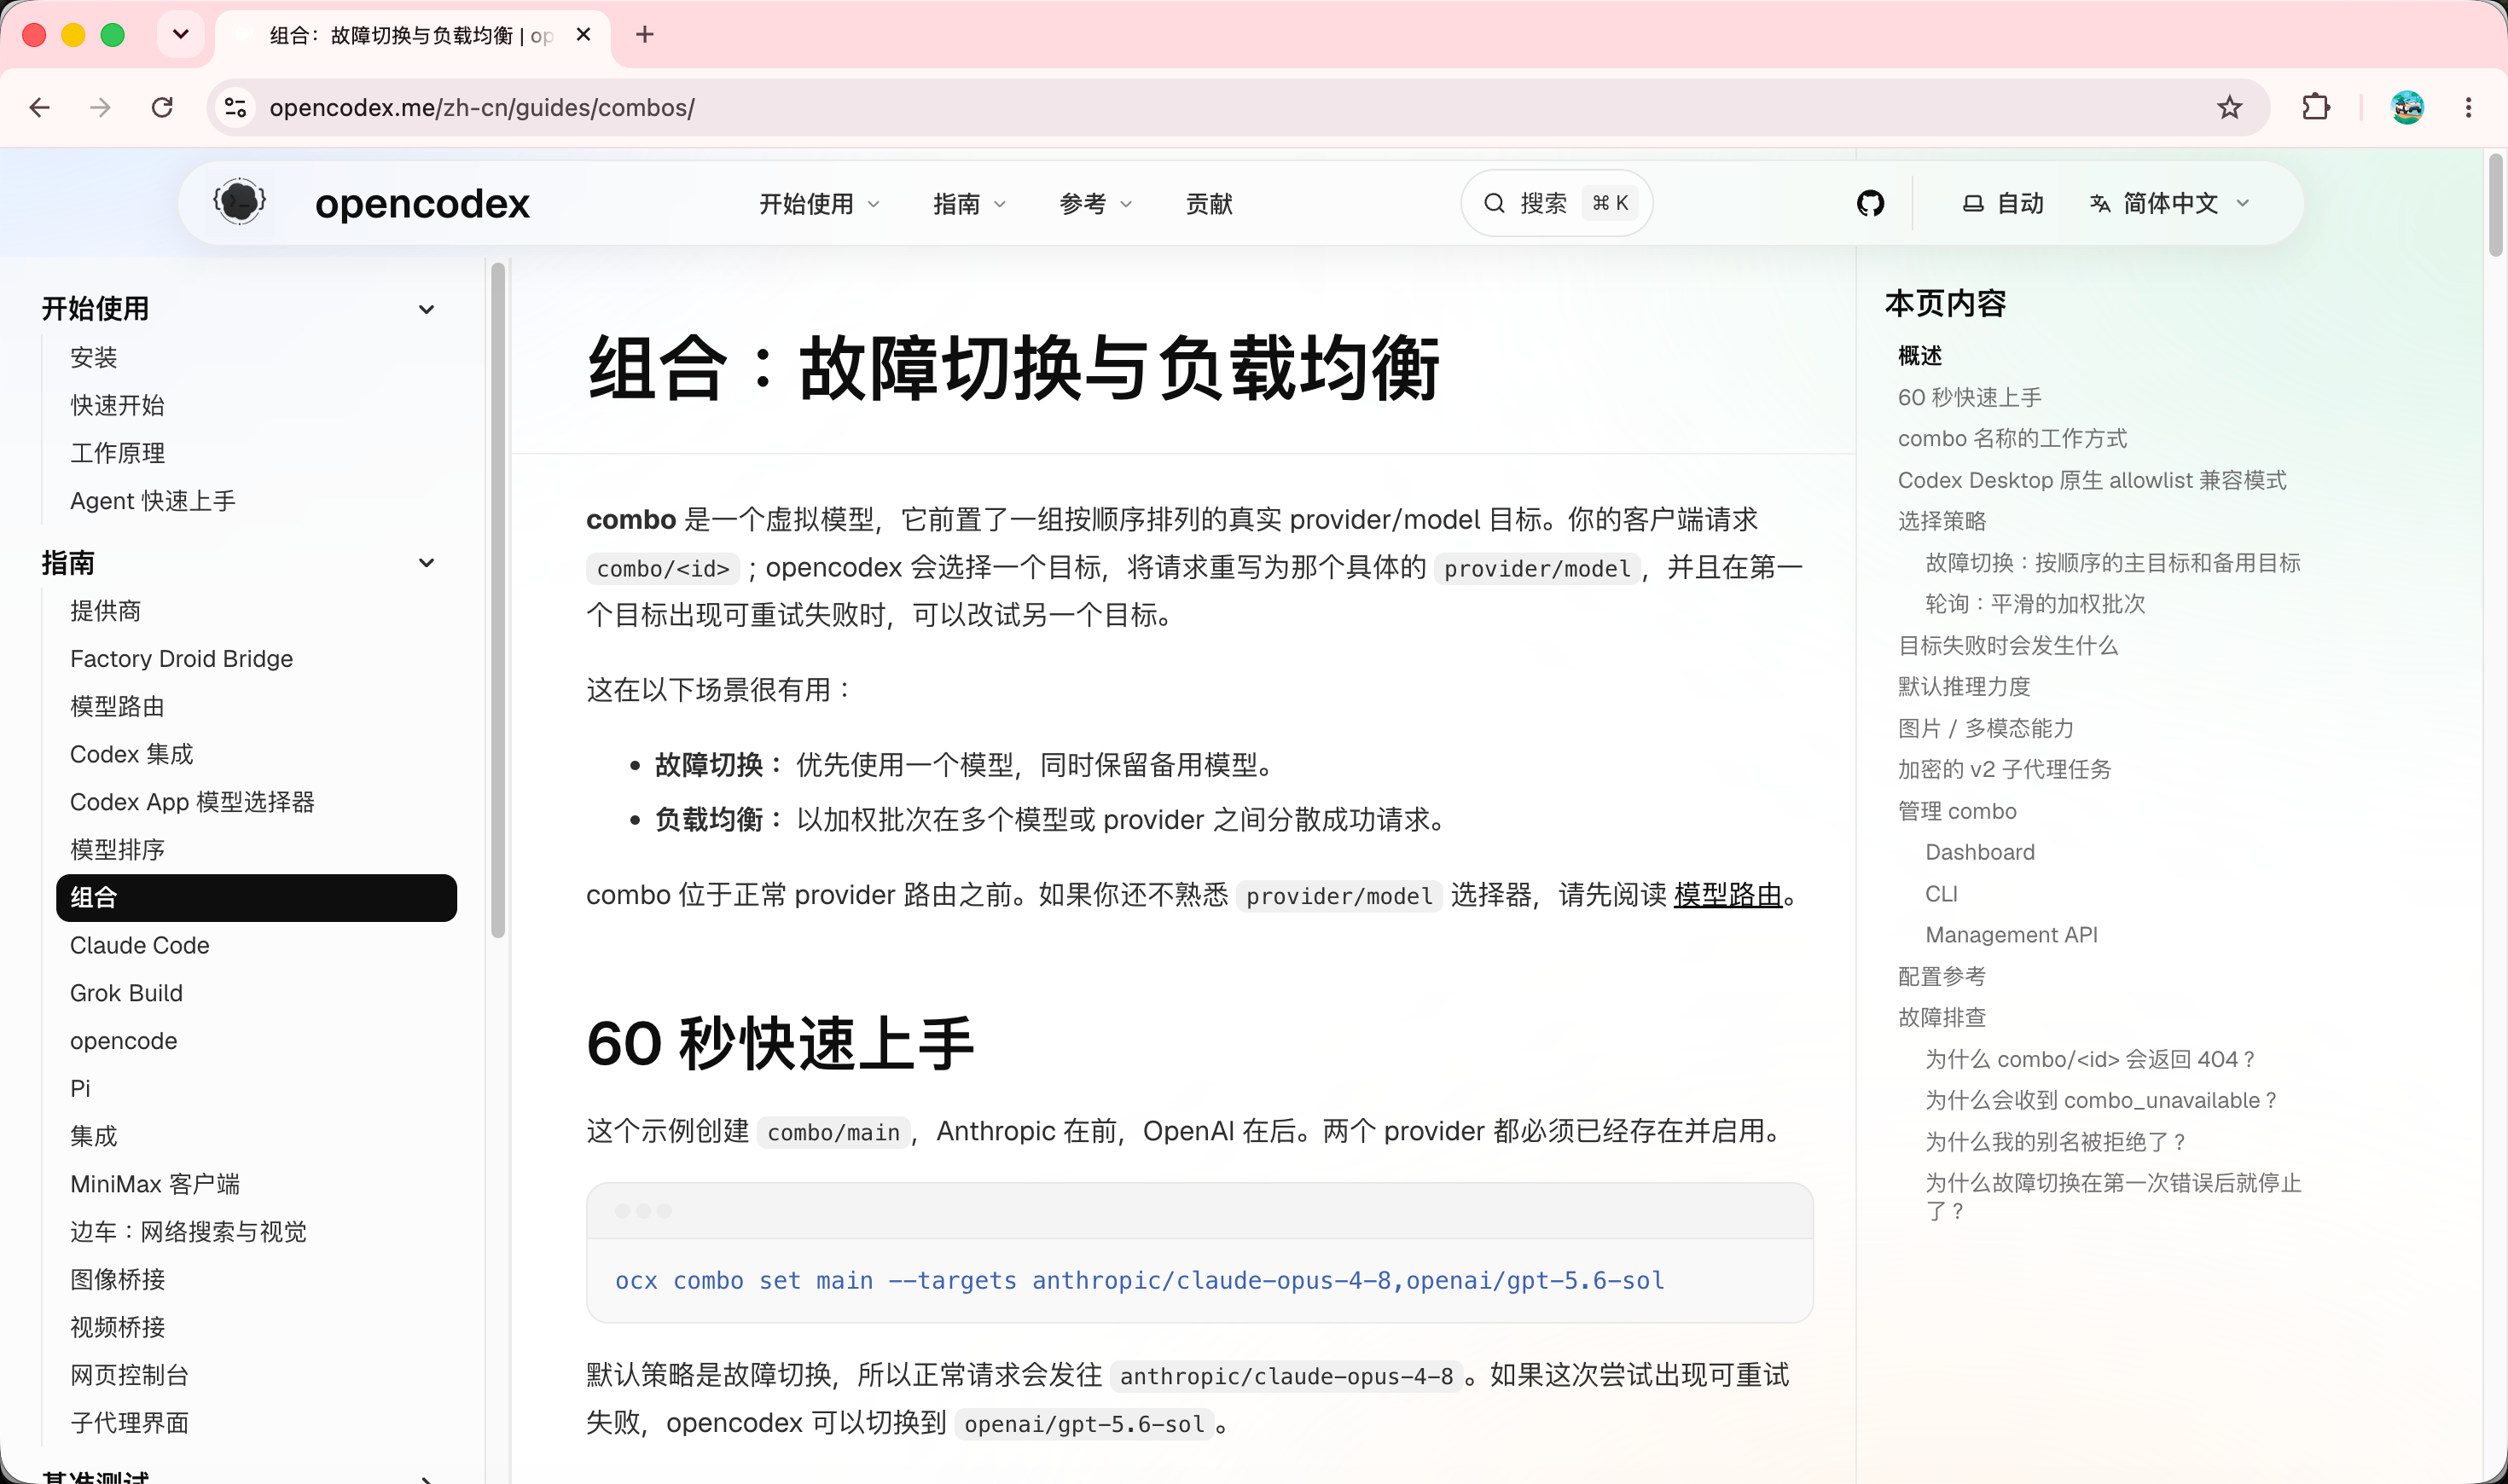Expand the 参考 navigation menu
This screenshot has width=2508, height=1484.
(x=1095, y=204)
